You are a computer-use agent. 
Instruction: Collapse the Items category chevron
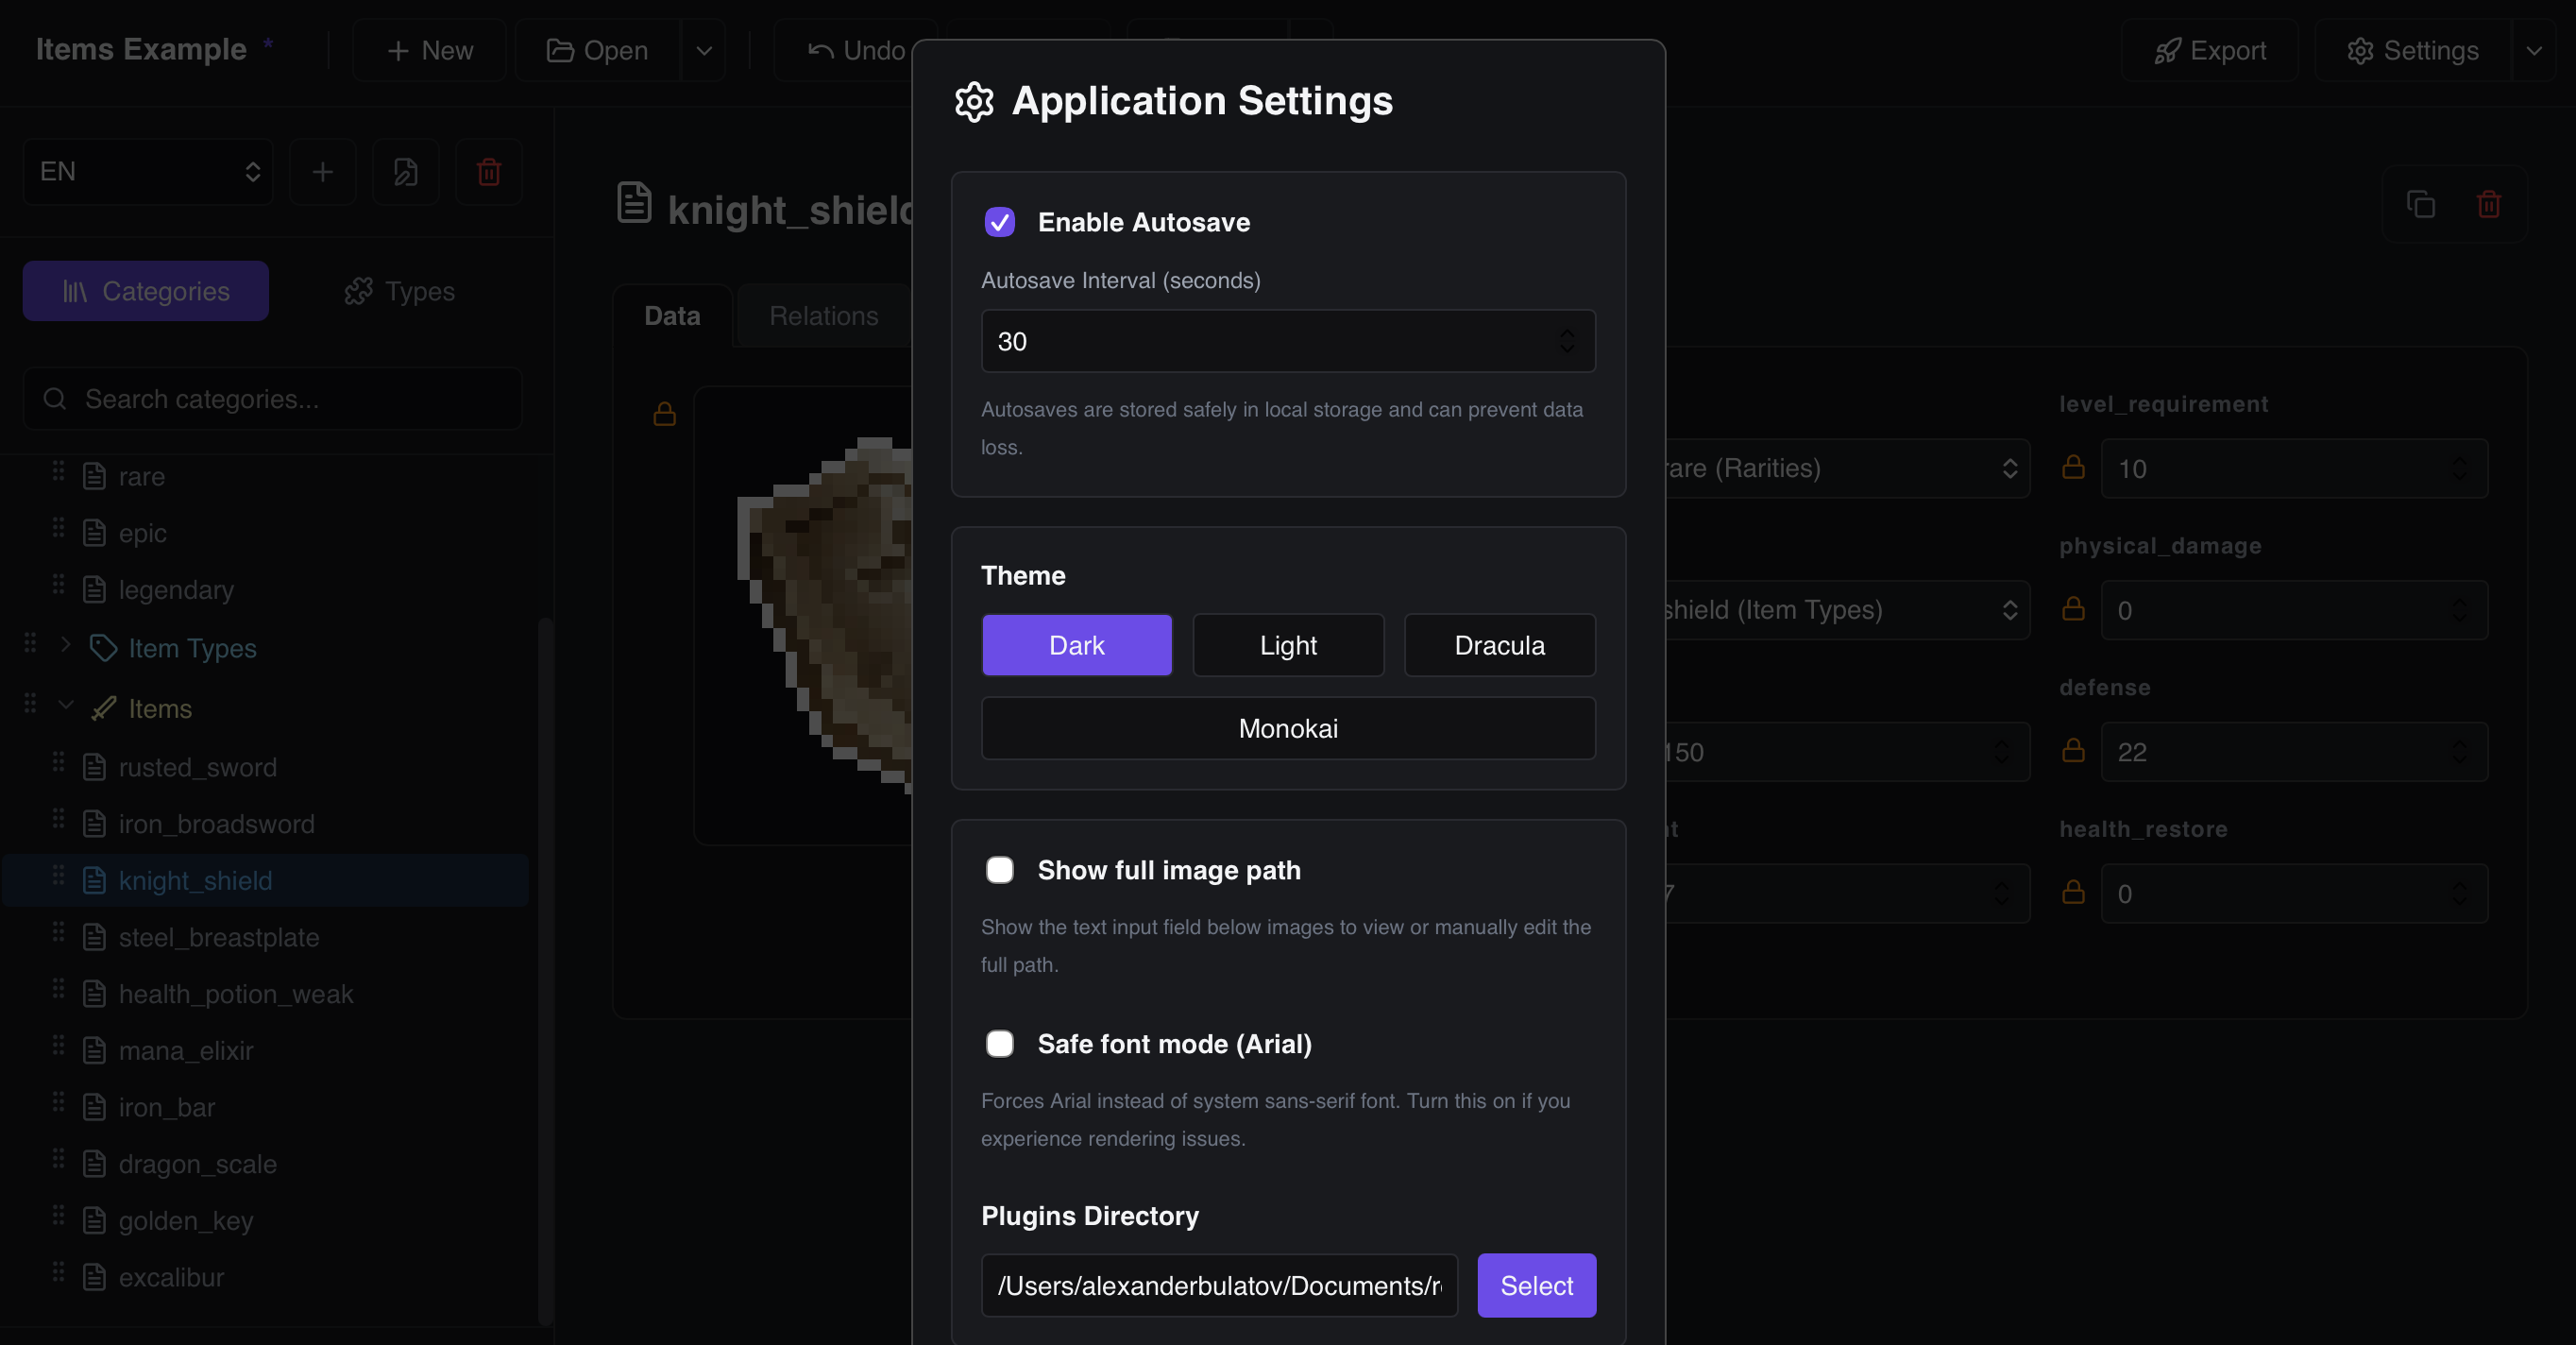click(65, 705)
